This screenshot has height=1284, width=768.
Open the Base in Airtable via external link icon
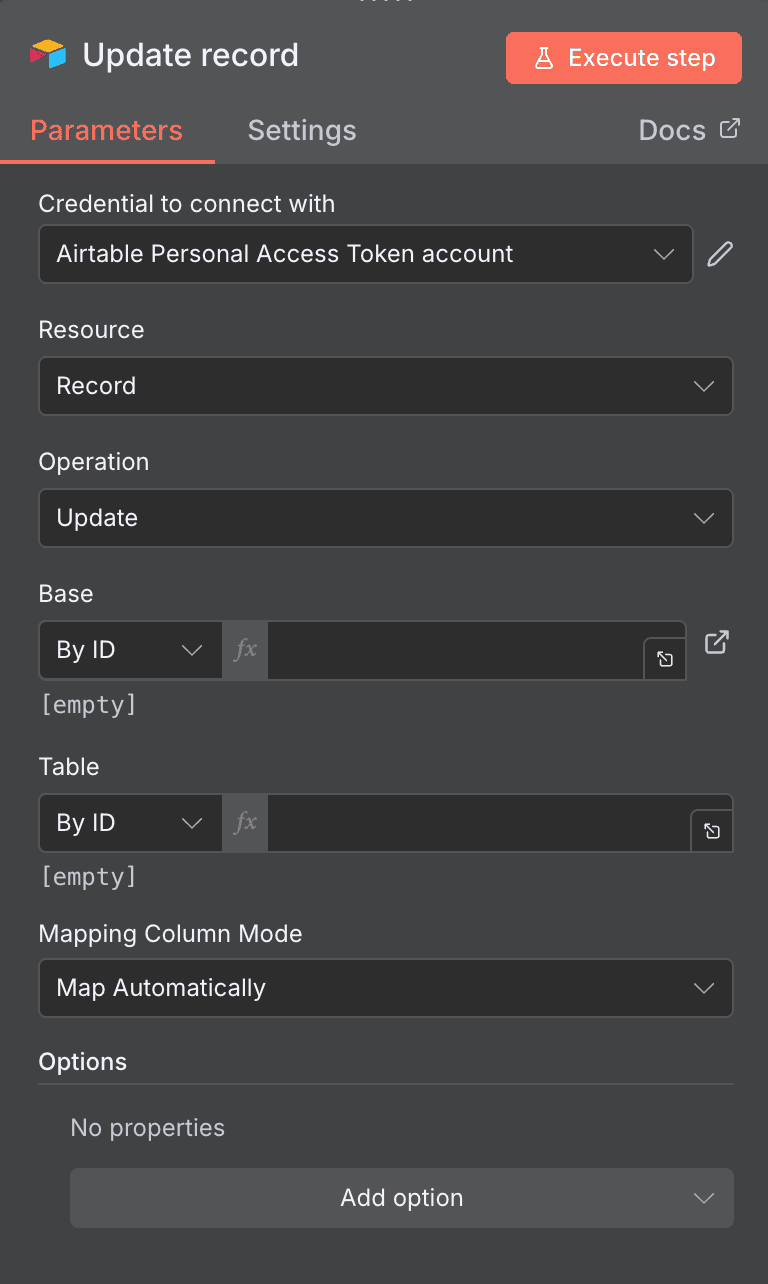(x=716, y=643)
